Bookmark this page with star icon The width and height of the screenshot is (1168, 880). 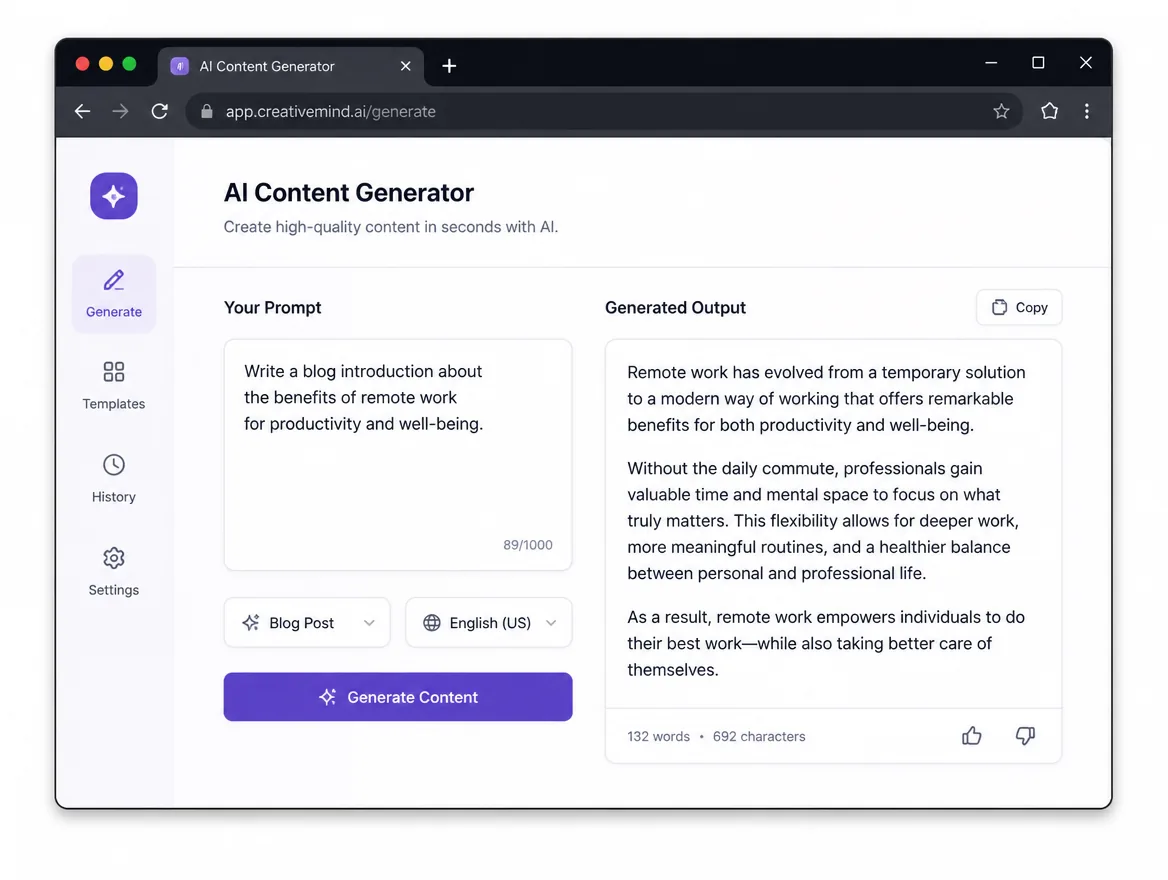click(1001, 111)
